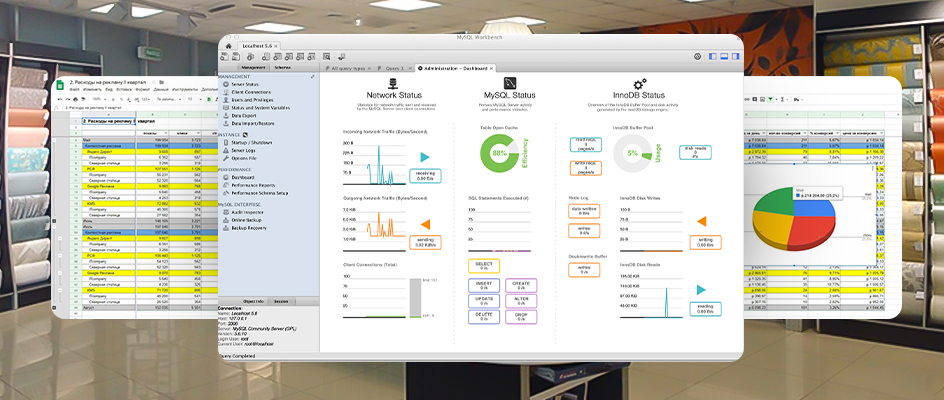
Task: Open the Файл menu in Google Sheets
Action: point(75,90)
